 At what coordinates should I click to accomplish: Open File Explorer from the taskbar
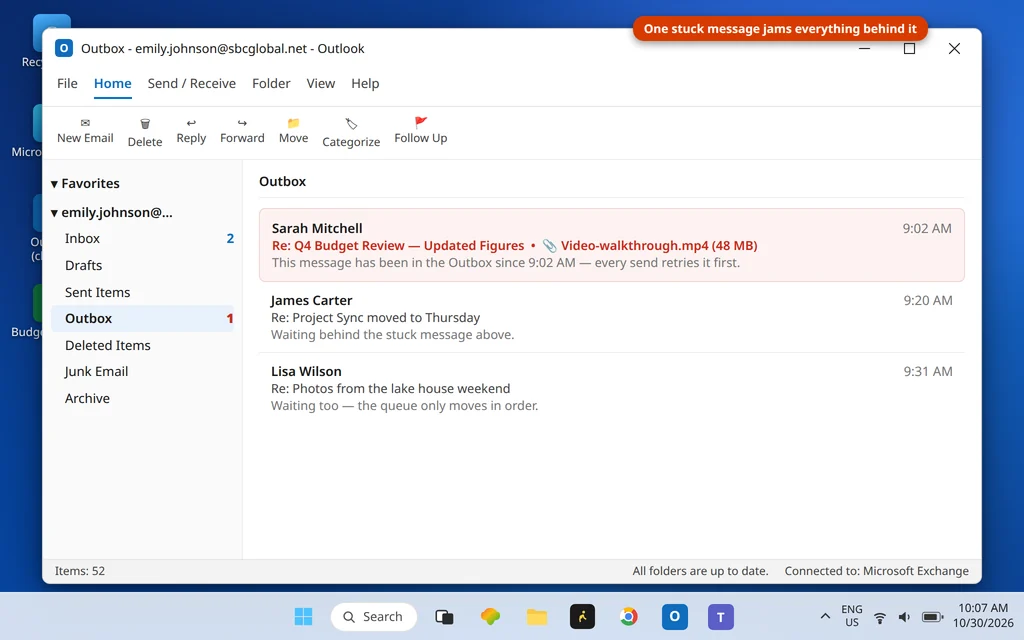[x=537, y=616]
